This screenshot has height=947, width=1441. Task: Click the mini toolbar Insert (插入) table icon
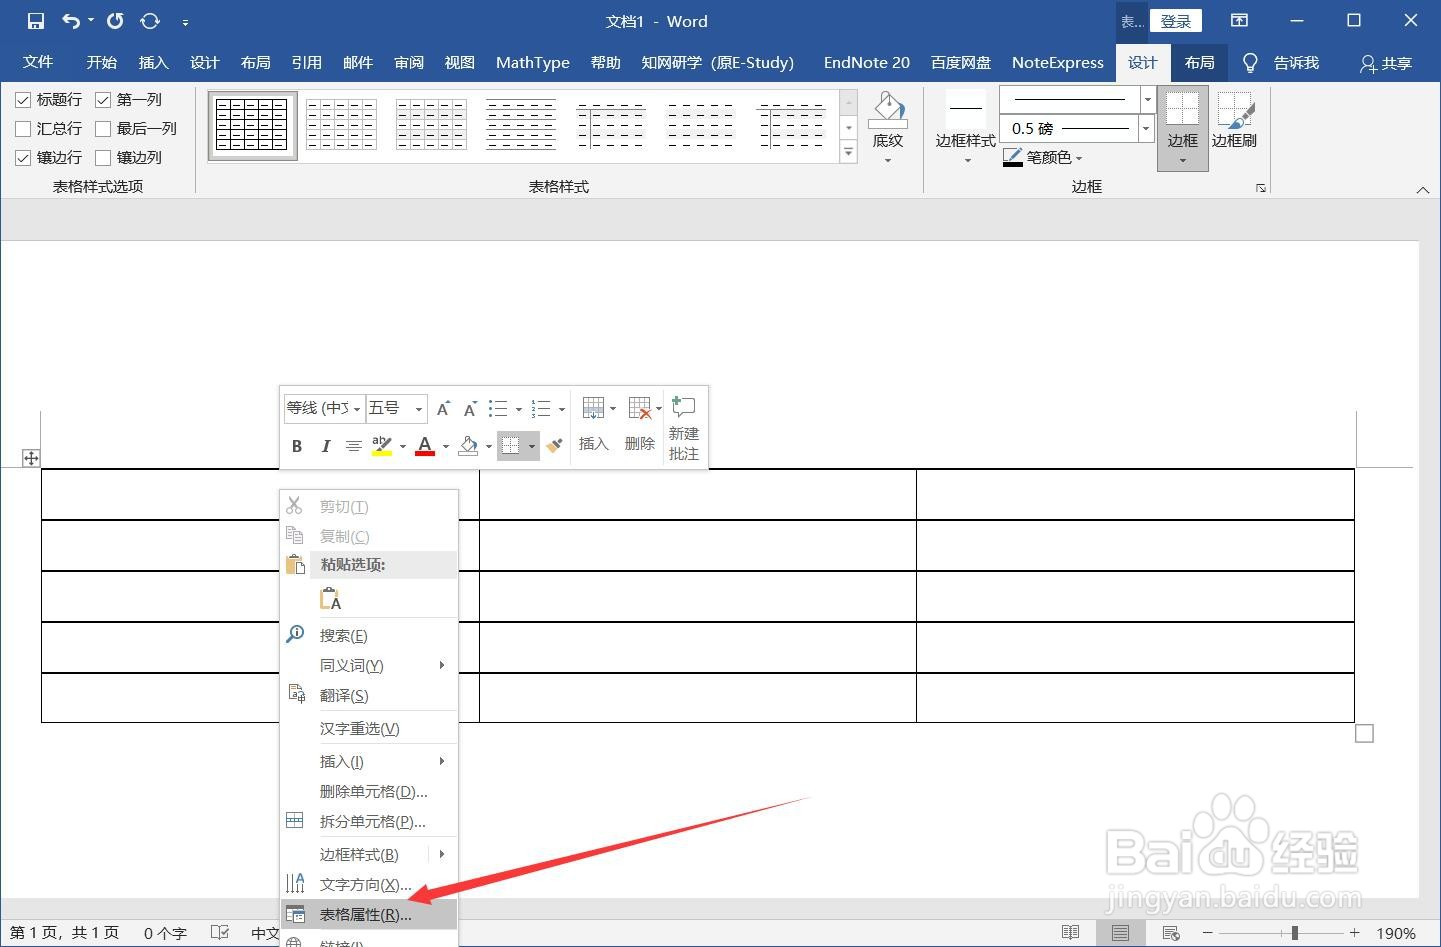593,408
